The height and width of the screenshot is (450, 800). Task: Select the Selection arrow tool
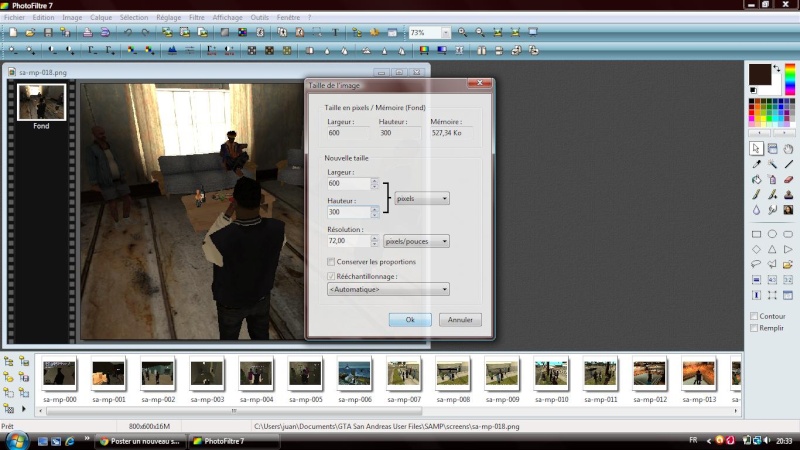pos(756,148)
